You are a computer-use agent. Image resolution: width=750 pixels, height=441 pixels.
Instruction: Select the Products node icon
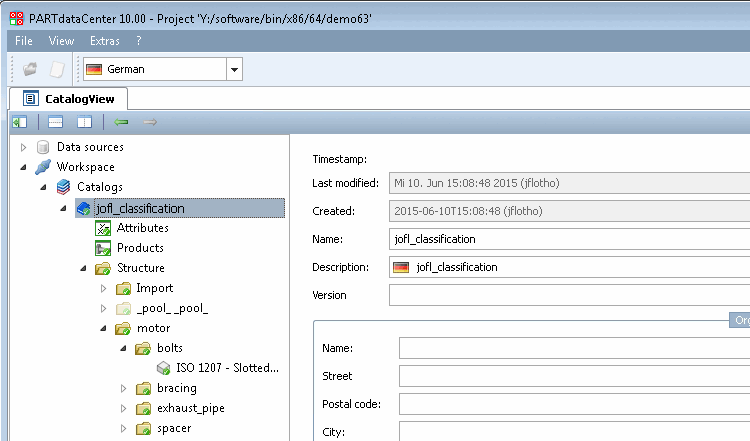click(103, 248)
